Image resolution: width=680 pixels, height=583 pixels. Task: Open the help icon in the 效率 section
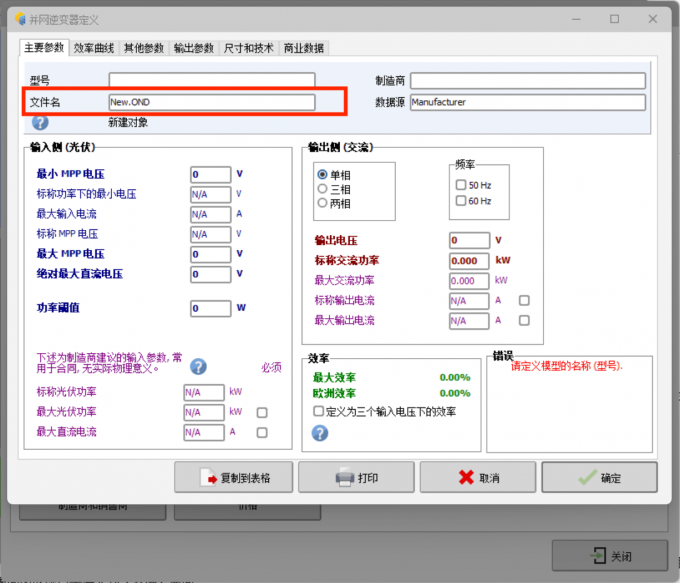pos(320,433)
